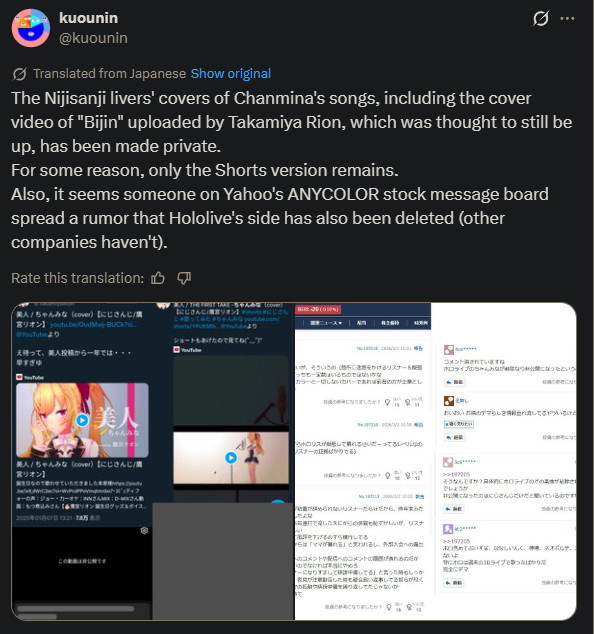Open the @kuounin handle
Viewport: 594px width, 634px height.
click(93, 38)
